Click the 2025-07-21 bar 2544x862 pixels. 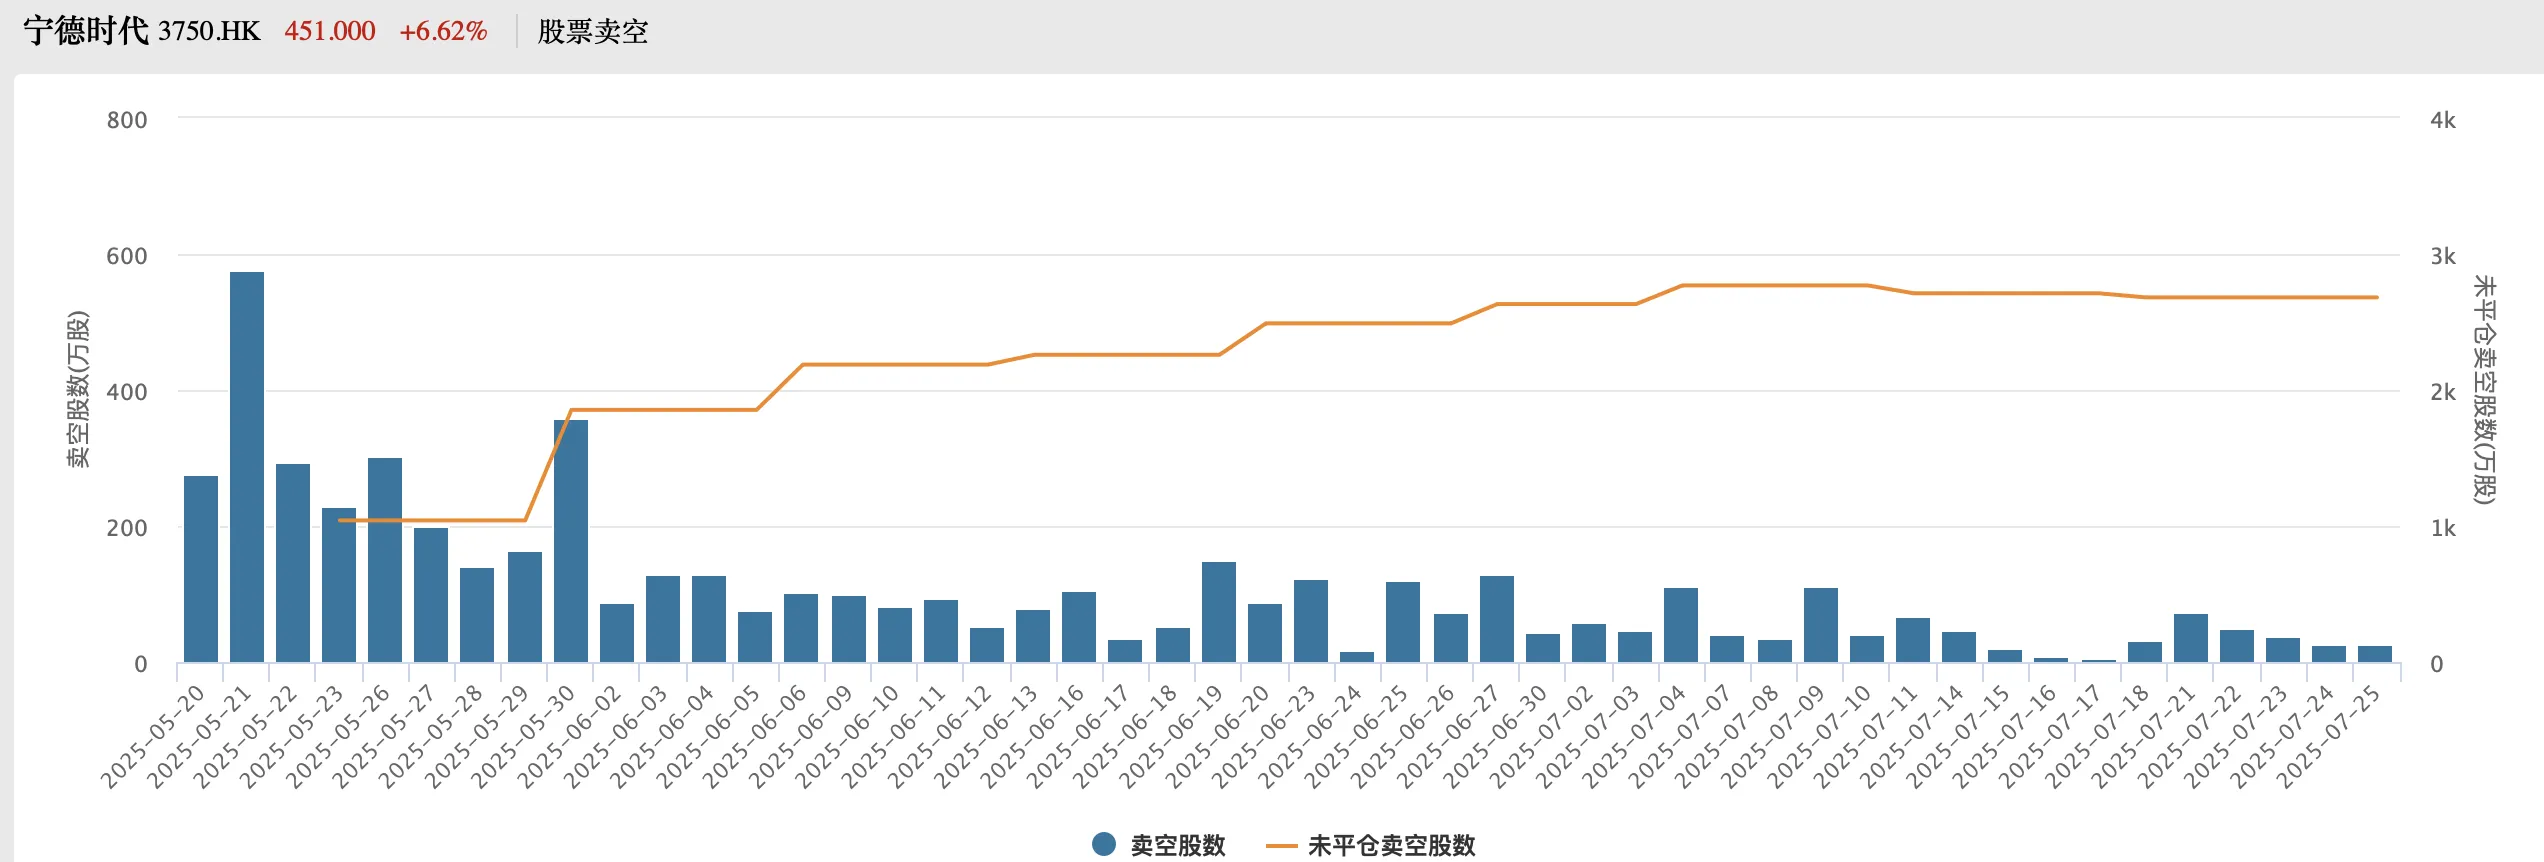tap(2191, 638)
